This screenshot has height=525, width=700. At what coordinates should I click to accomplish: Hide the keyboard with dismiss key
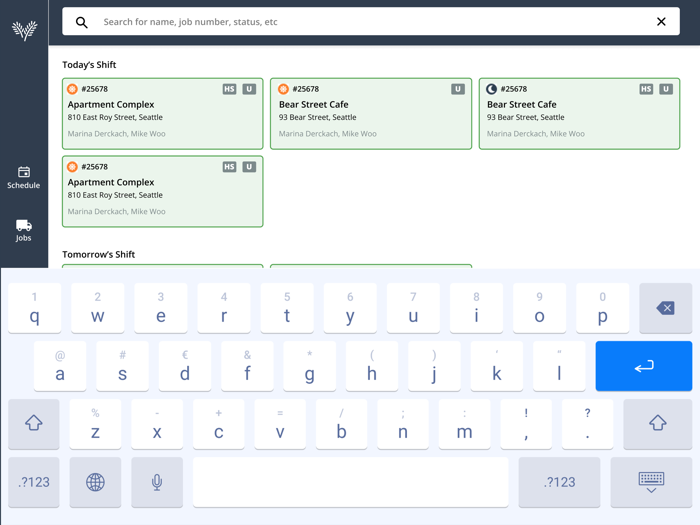click(x=651, y=482)
